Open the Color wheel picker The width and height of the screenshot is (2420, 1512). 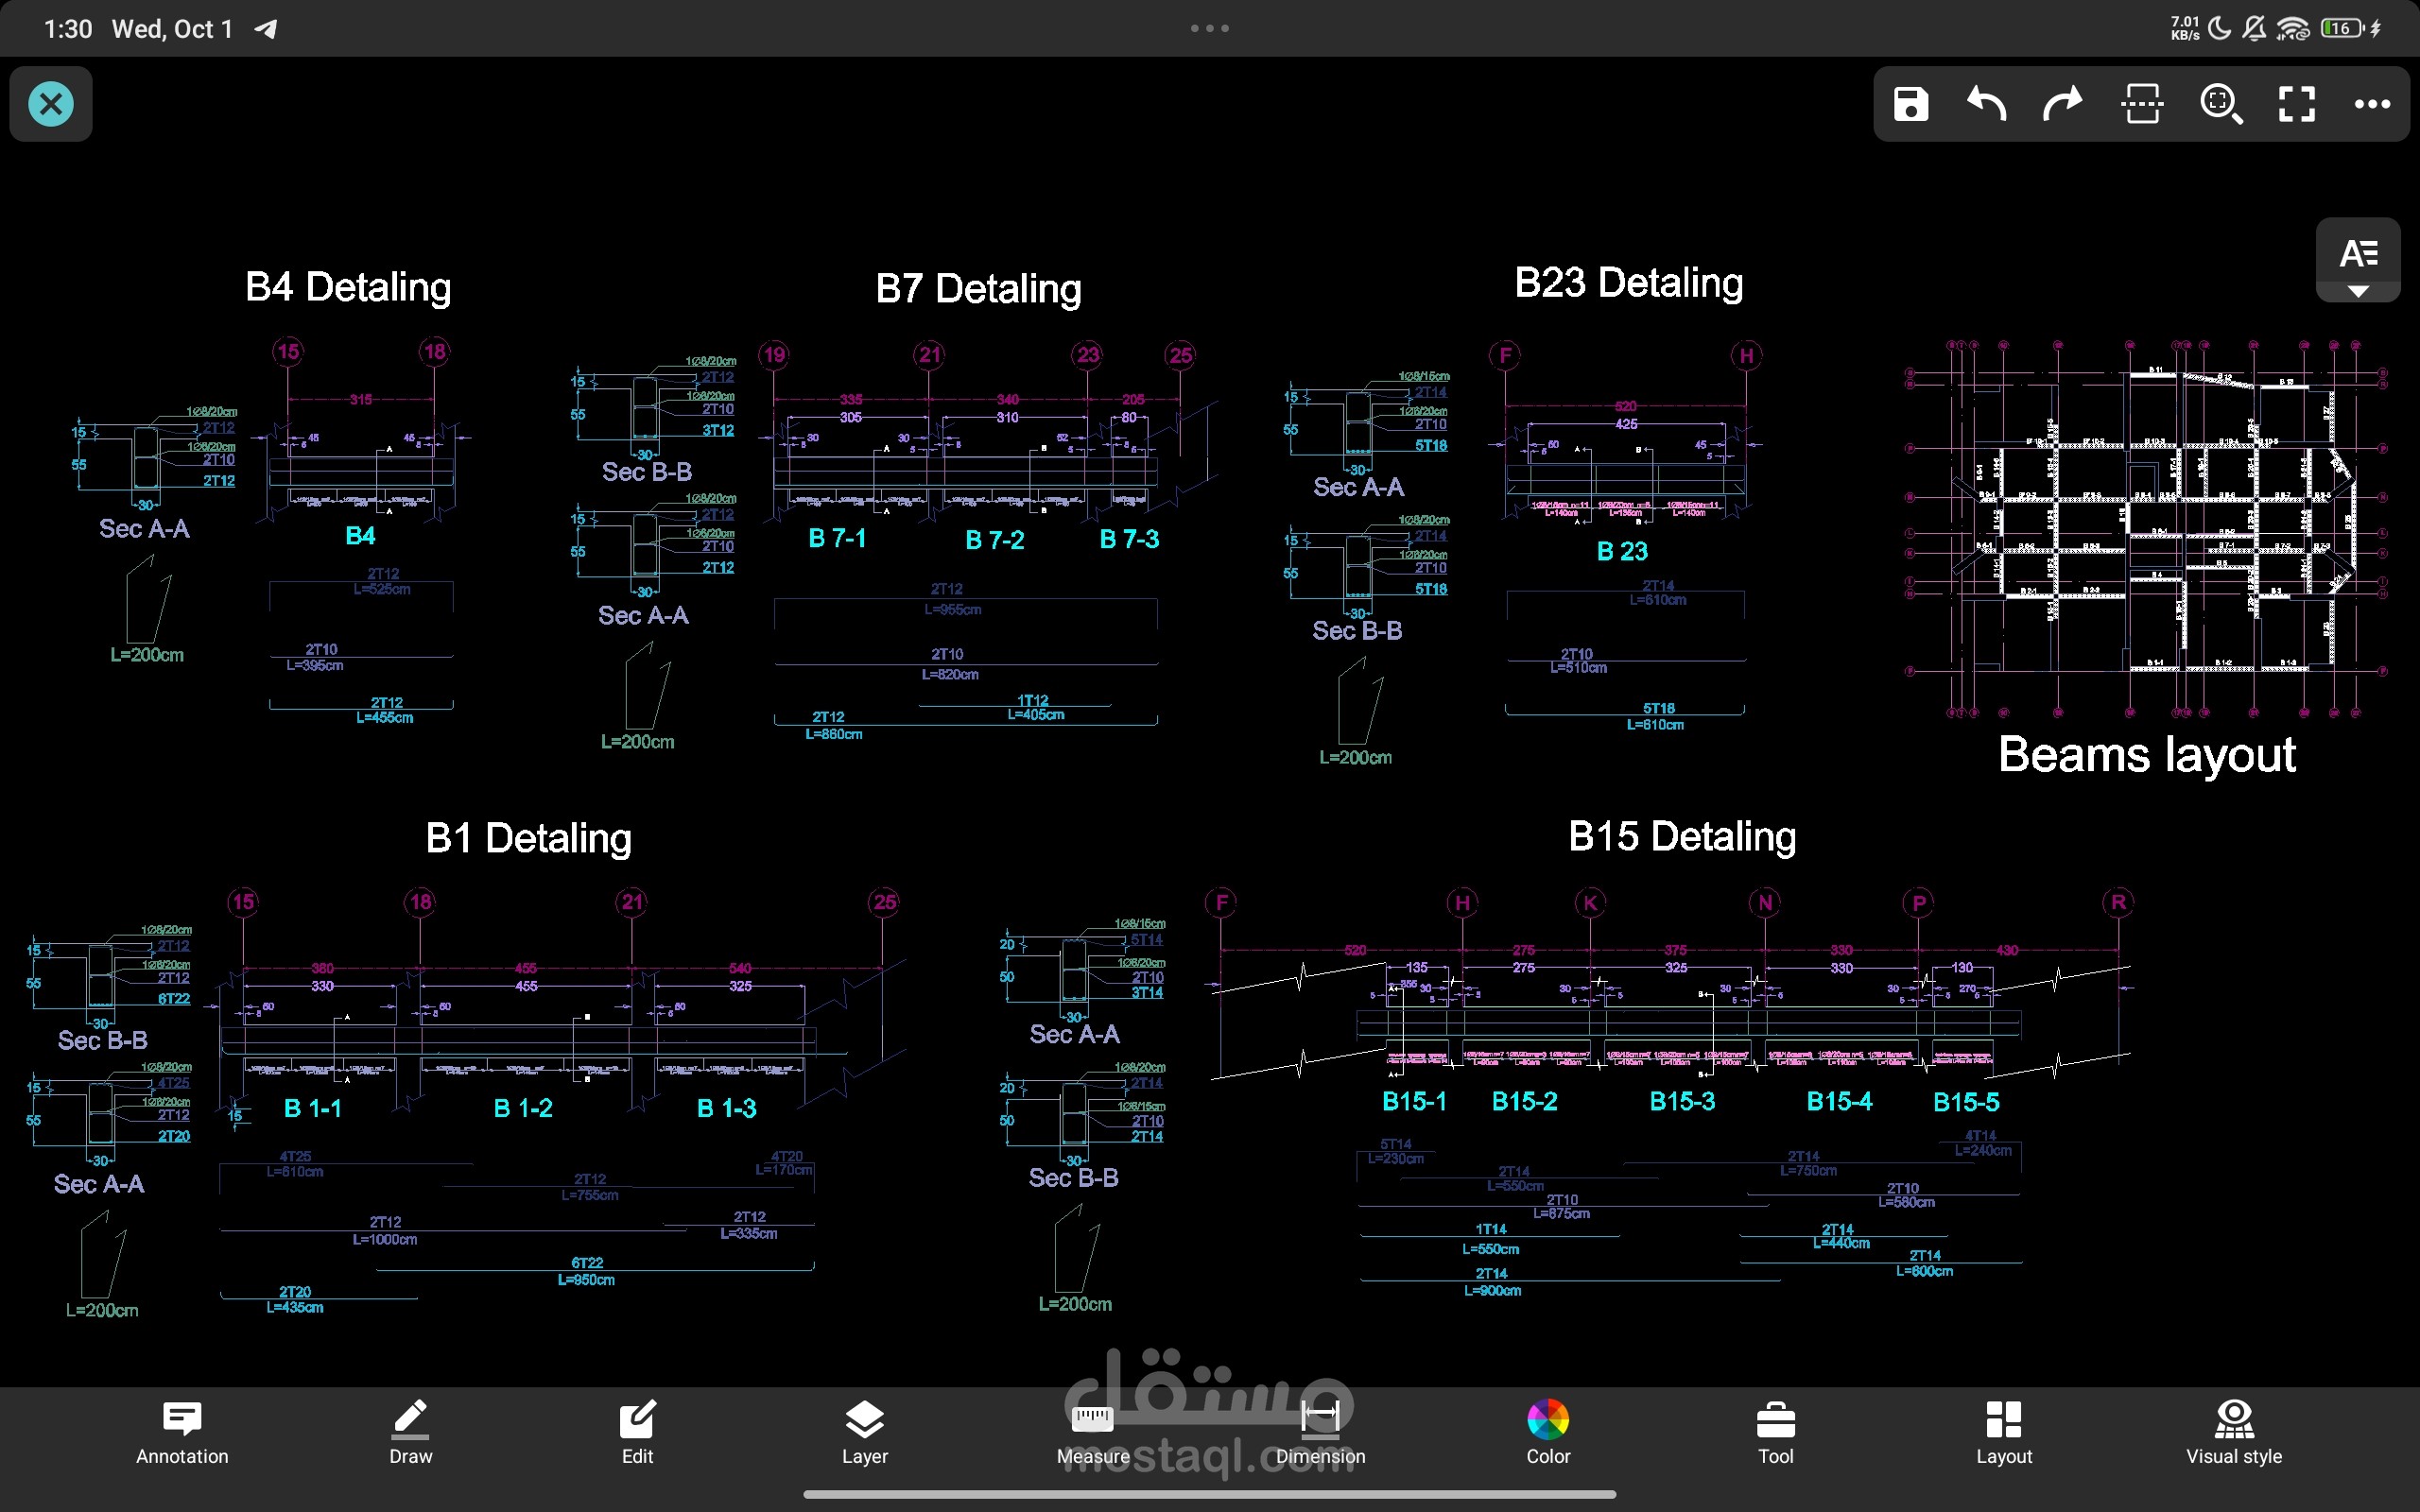point(1548,1432)
